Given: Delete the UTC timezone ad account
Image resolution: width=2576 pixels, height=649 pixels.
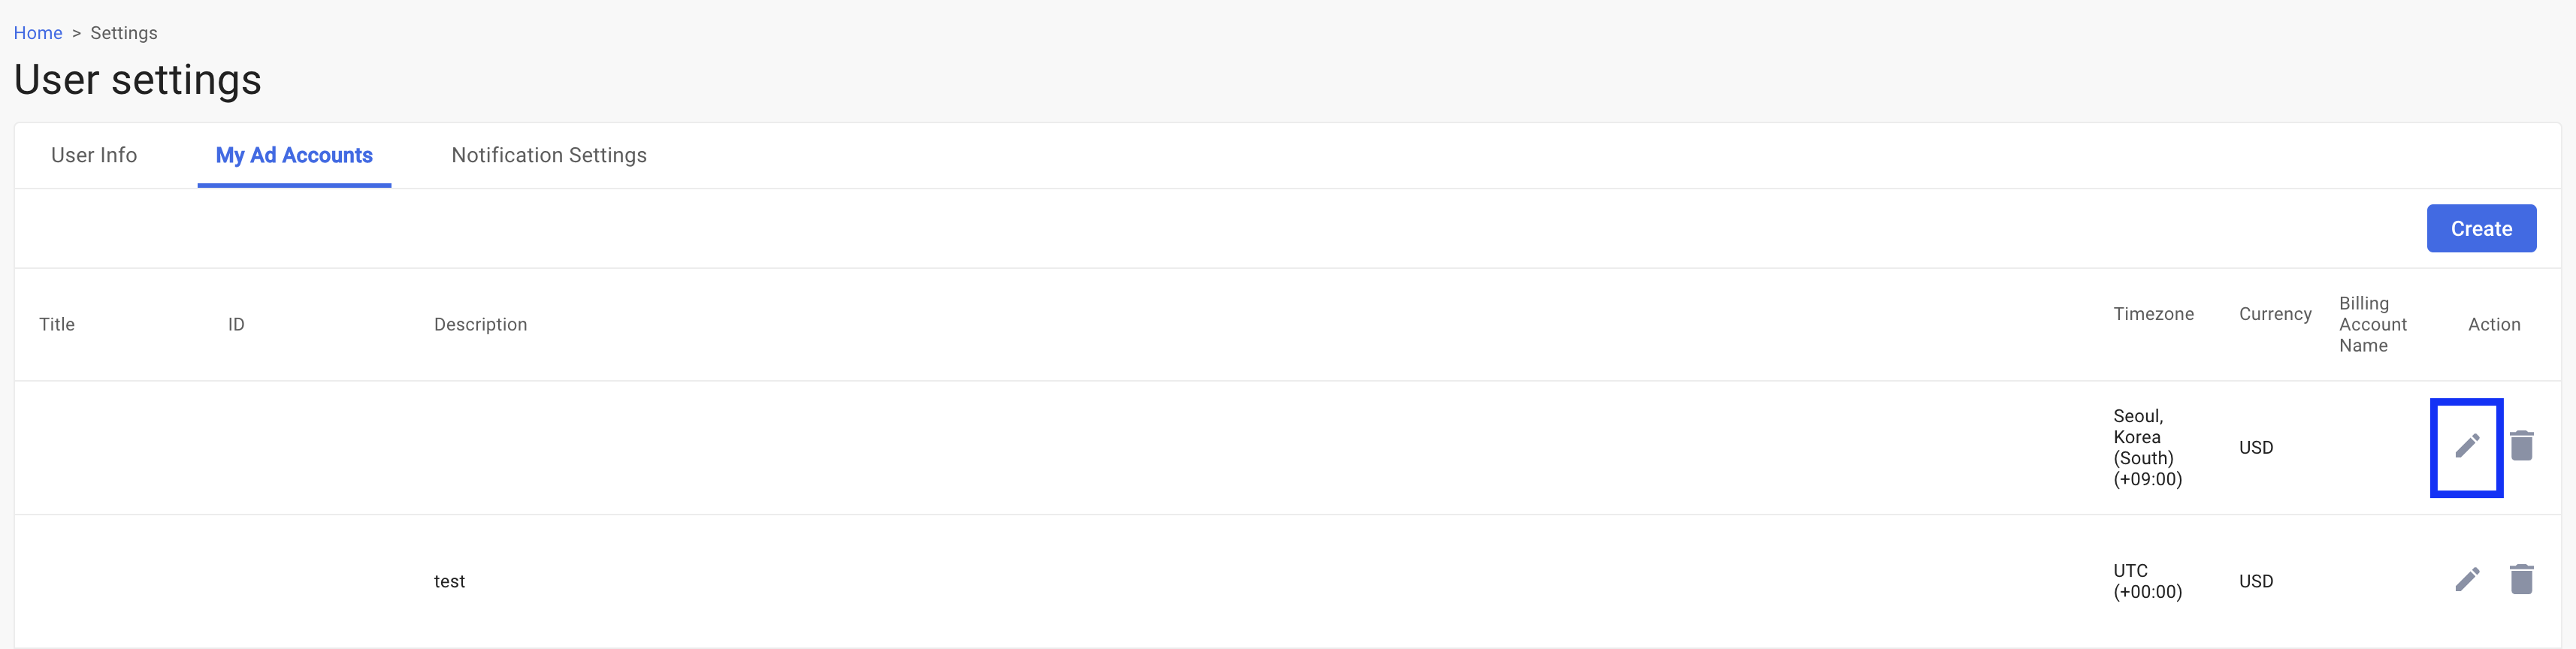Looking at the screenshot, I should pyautogui.click(x=2521, y=579).
